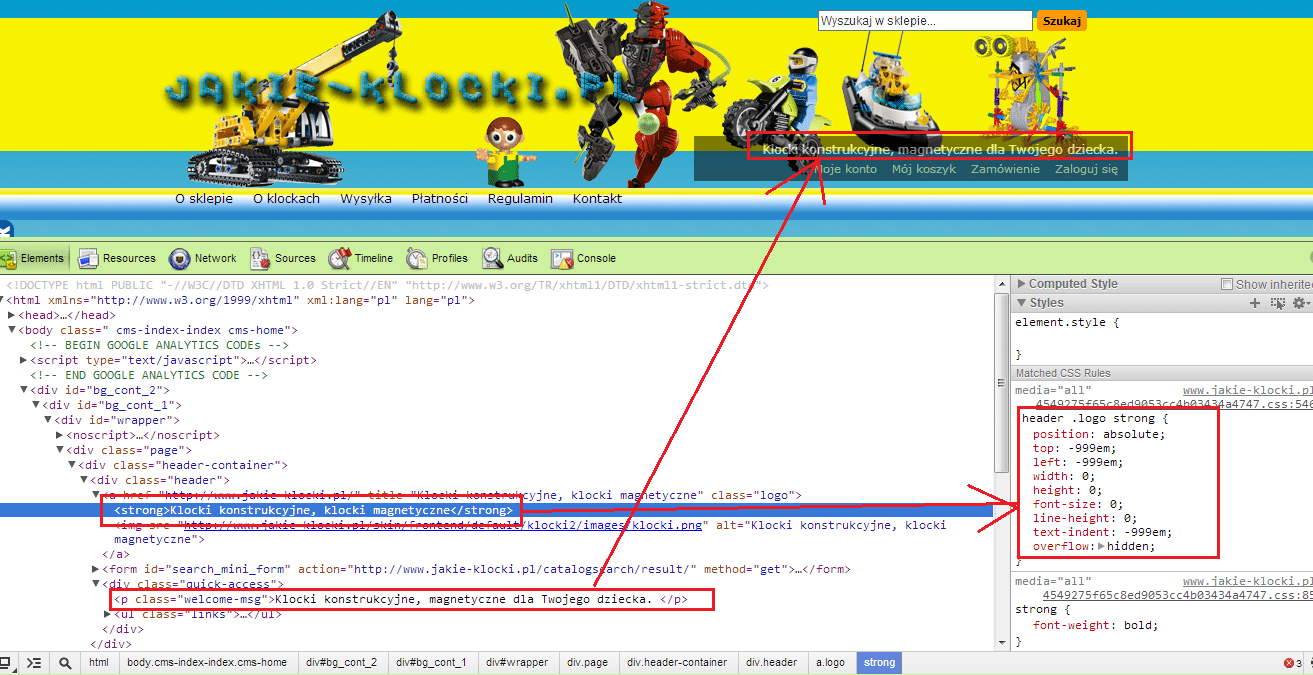Image resolution: width=1313 pixels, height=675 pixels.
Task: Collapse the div bg_cont_1 node
Action: coord(36,405)
